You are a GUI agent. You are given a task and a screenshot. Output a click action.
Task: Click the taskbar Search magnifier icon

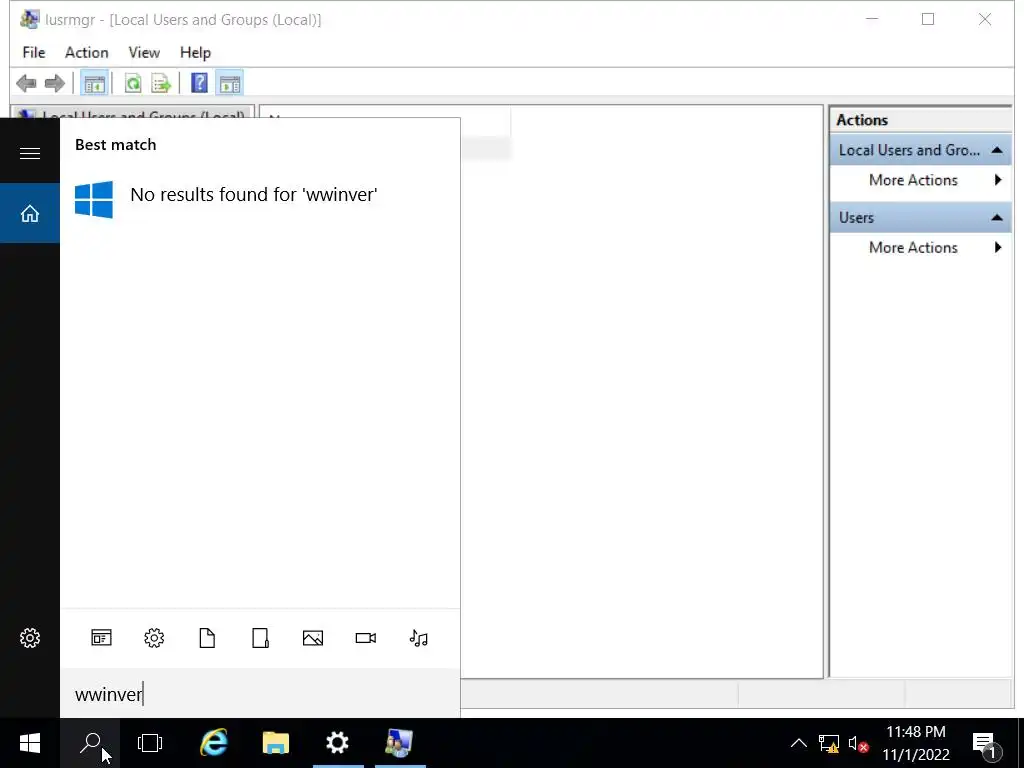coord(90,743)
